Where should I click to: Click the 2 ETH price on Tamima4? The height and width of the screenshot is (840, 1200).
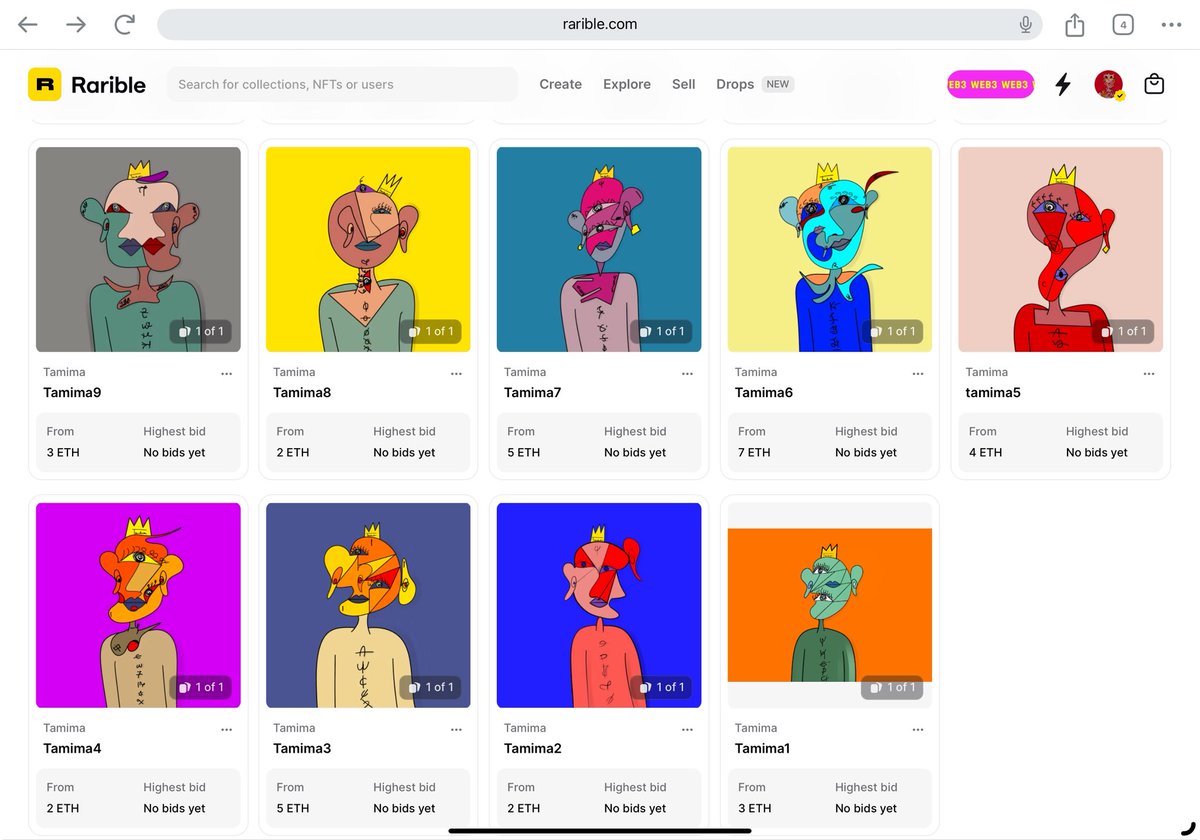tap(64, 809)
